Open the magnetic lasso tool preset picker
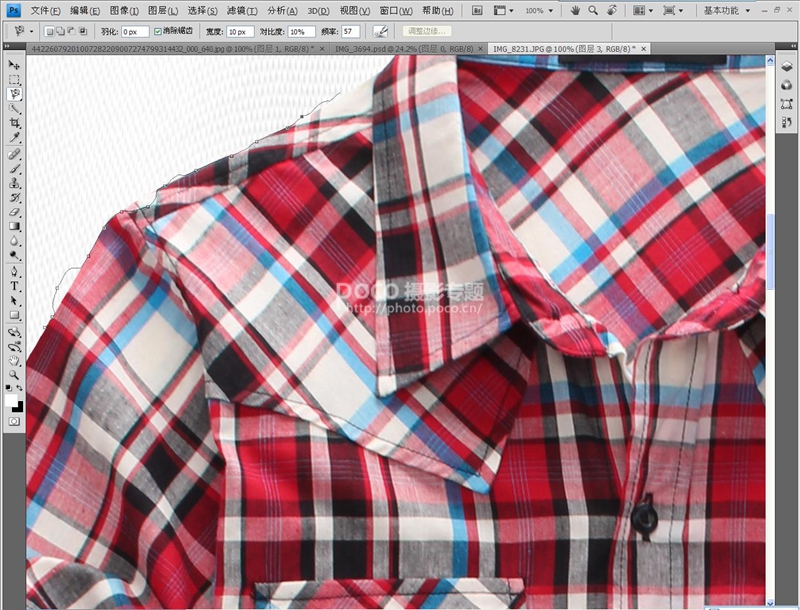 (x=24, y=31)
